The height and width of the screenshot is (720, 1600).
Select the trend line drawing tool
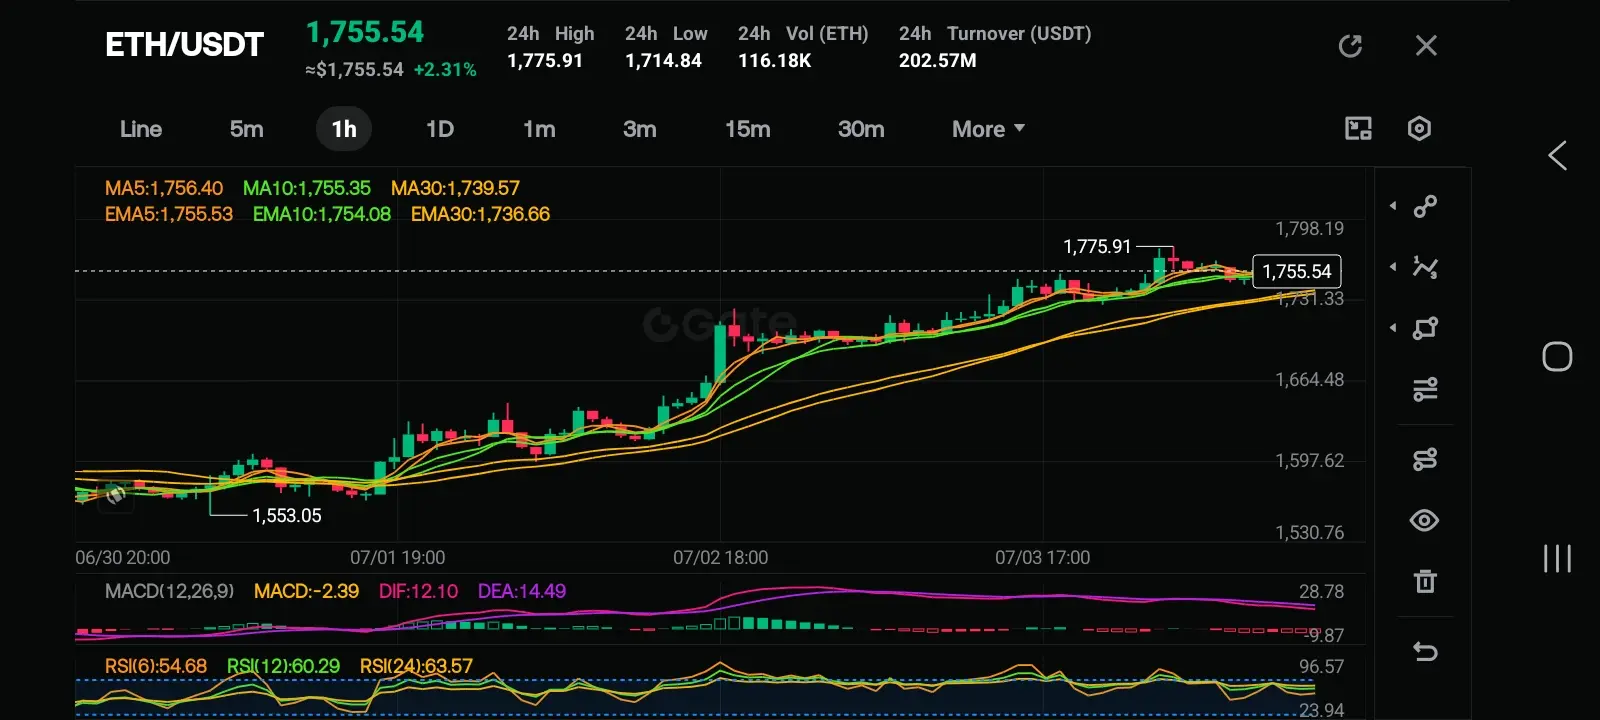pos(1425,206)
